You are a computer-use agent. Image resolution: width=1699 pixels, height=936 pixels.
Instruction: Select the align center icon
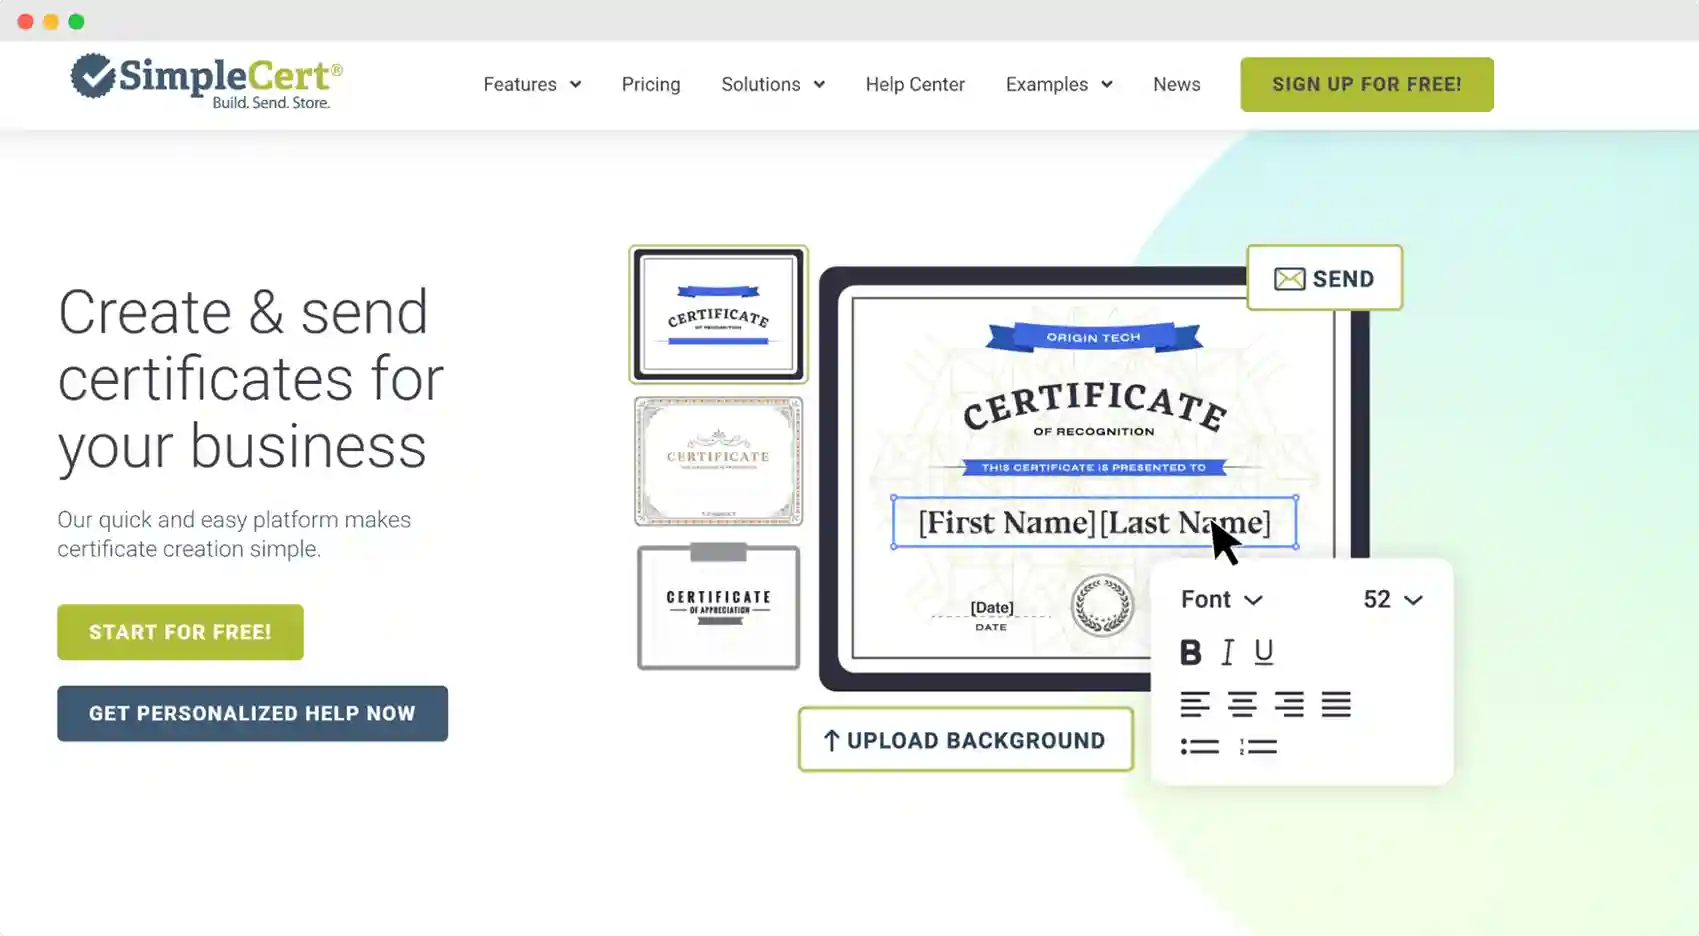click(1242, 704)
